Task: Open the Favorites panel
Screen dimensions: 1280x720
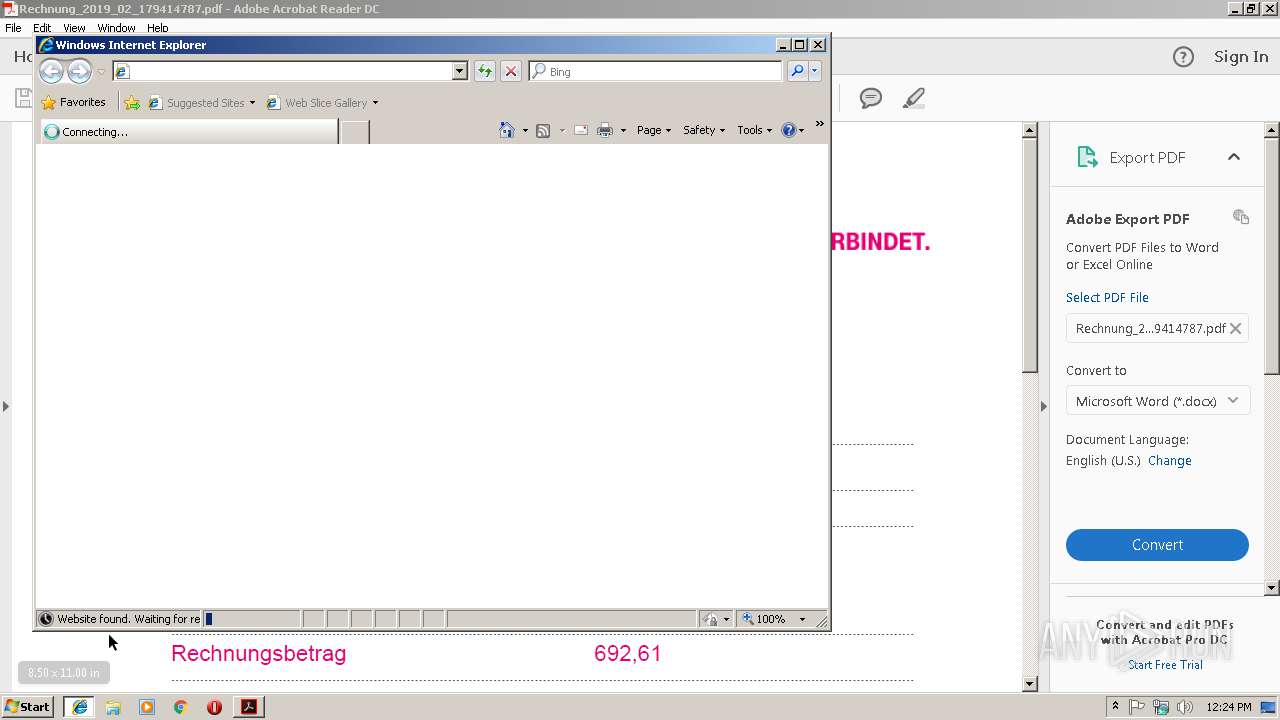Action: coord(74,102)
